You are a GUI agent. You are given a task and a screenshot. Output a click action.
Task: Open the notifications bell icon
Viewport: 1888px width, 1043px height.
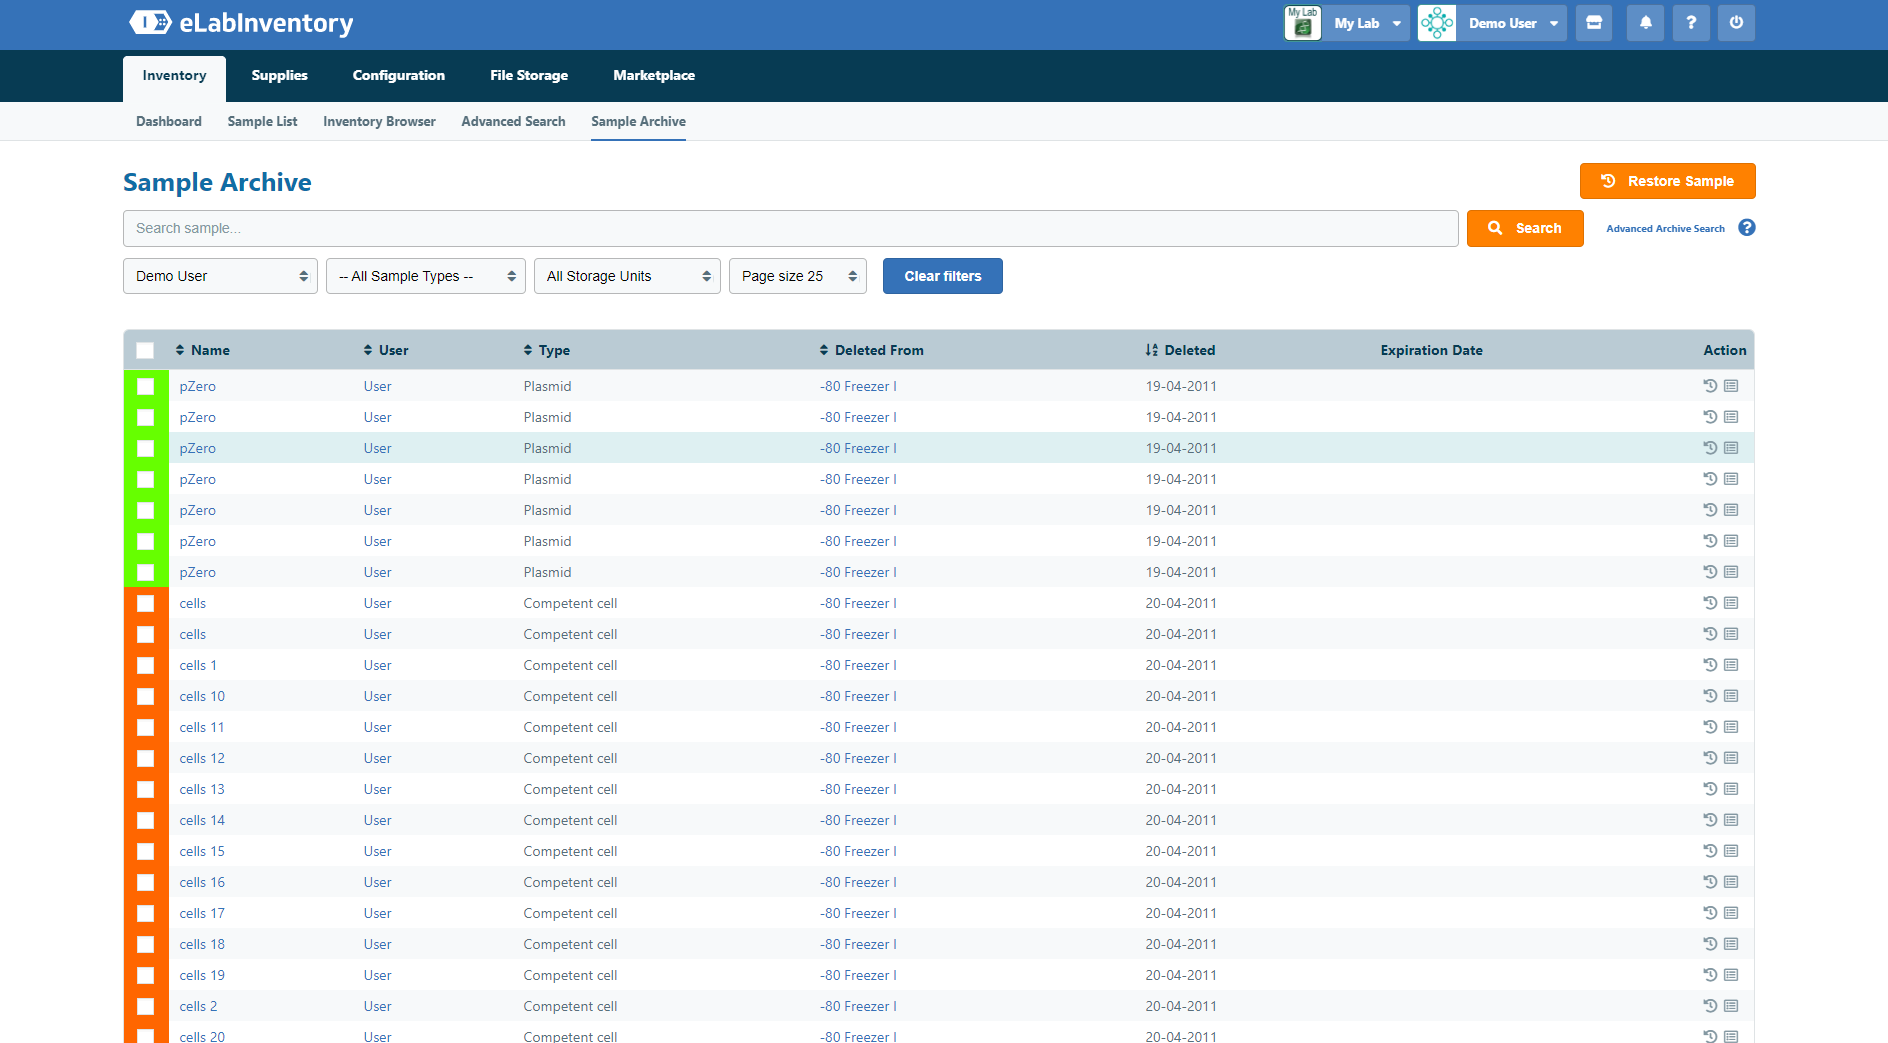1645,23
